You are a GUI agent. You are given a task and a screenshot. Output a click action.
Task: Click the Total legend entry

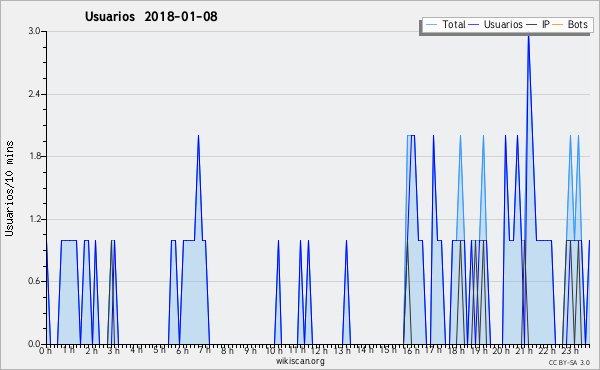click(x=446, y=24)
